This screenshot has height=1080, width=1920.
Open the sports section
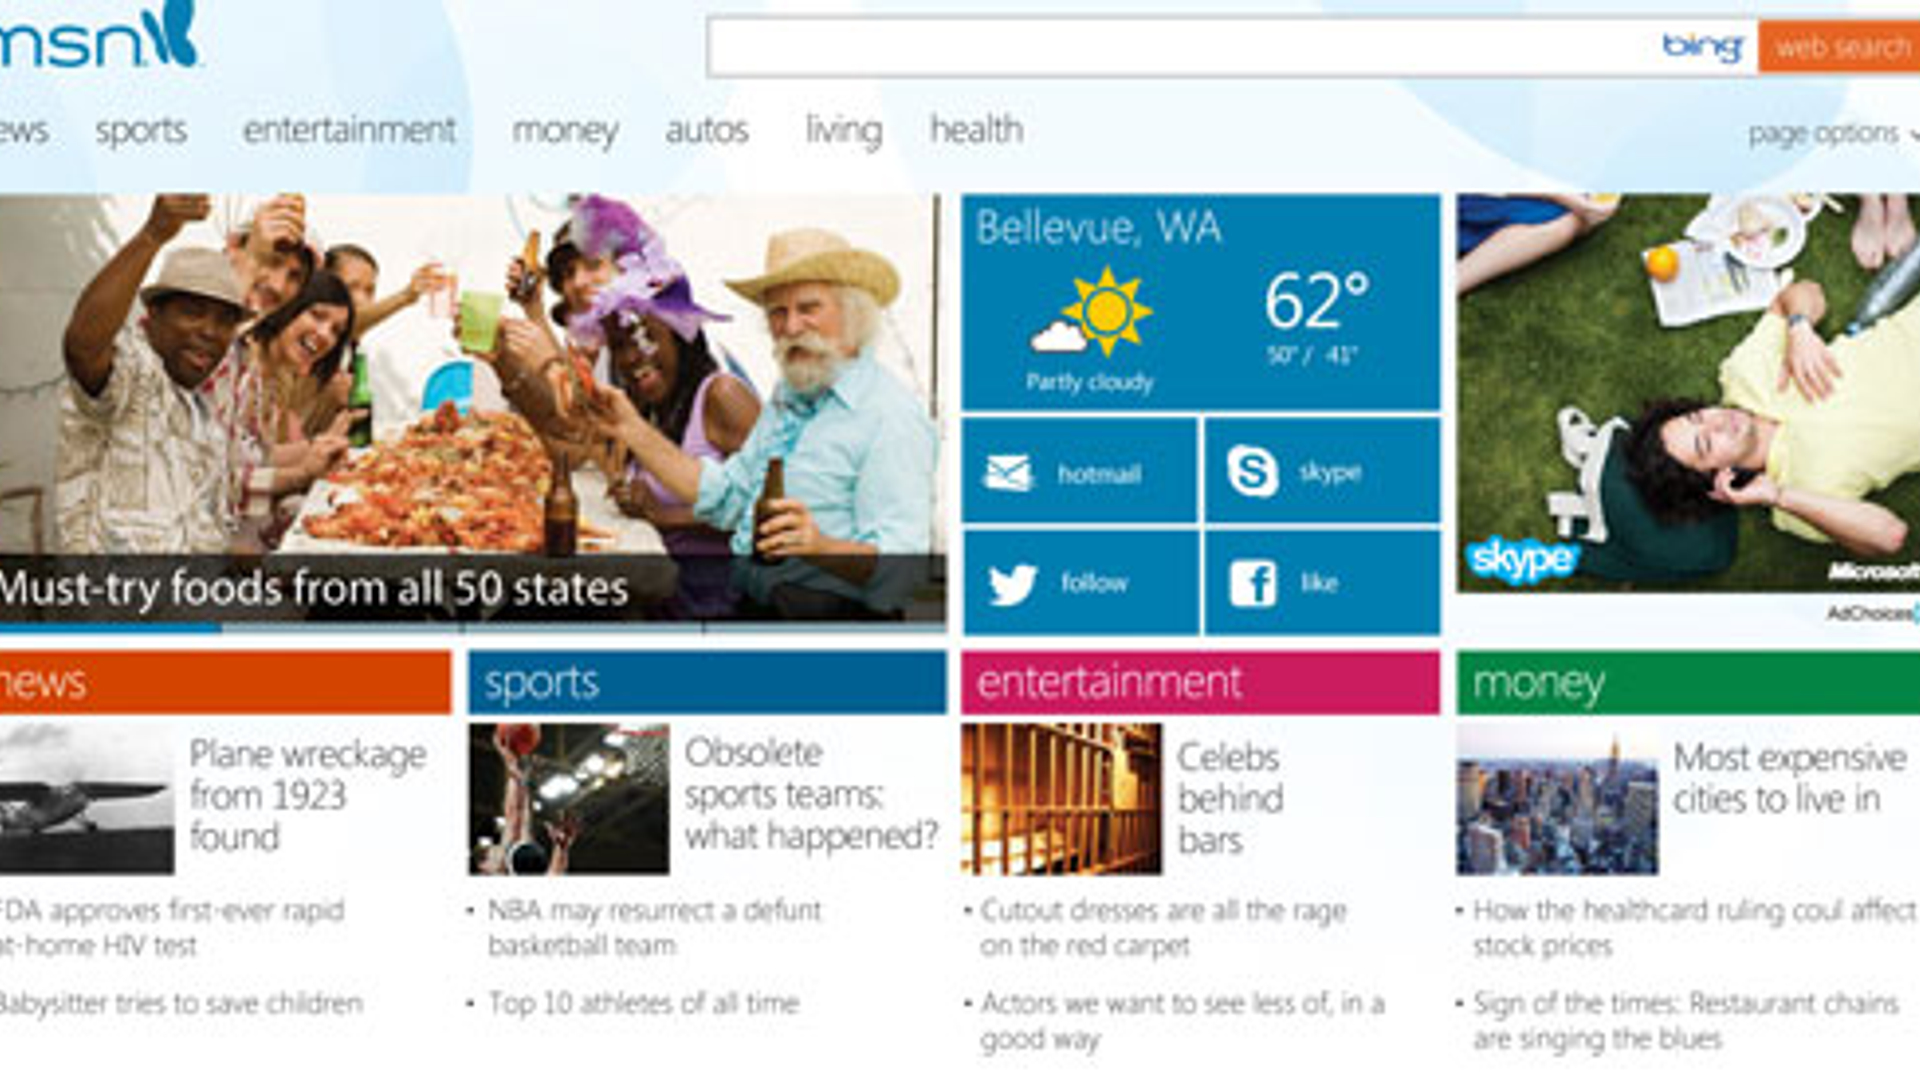click(x=140, y=130)
